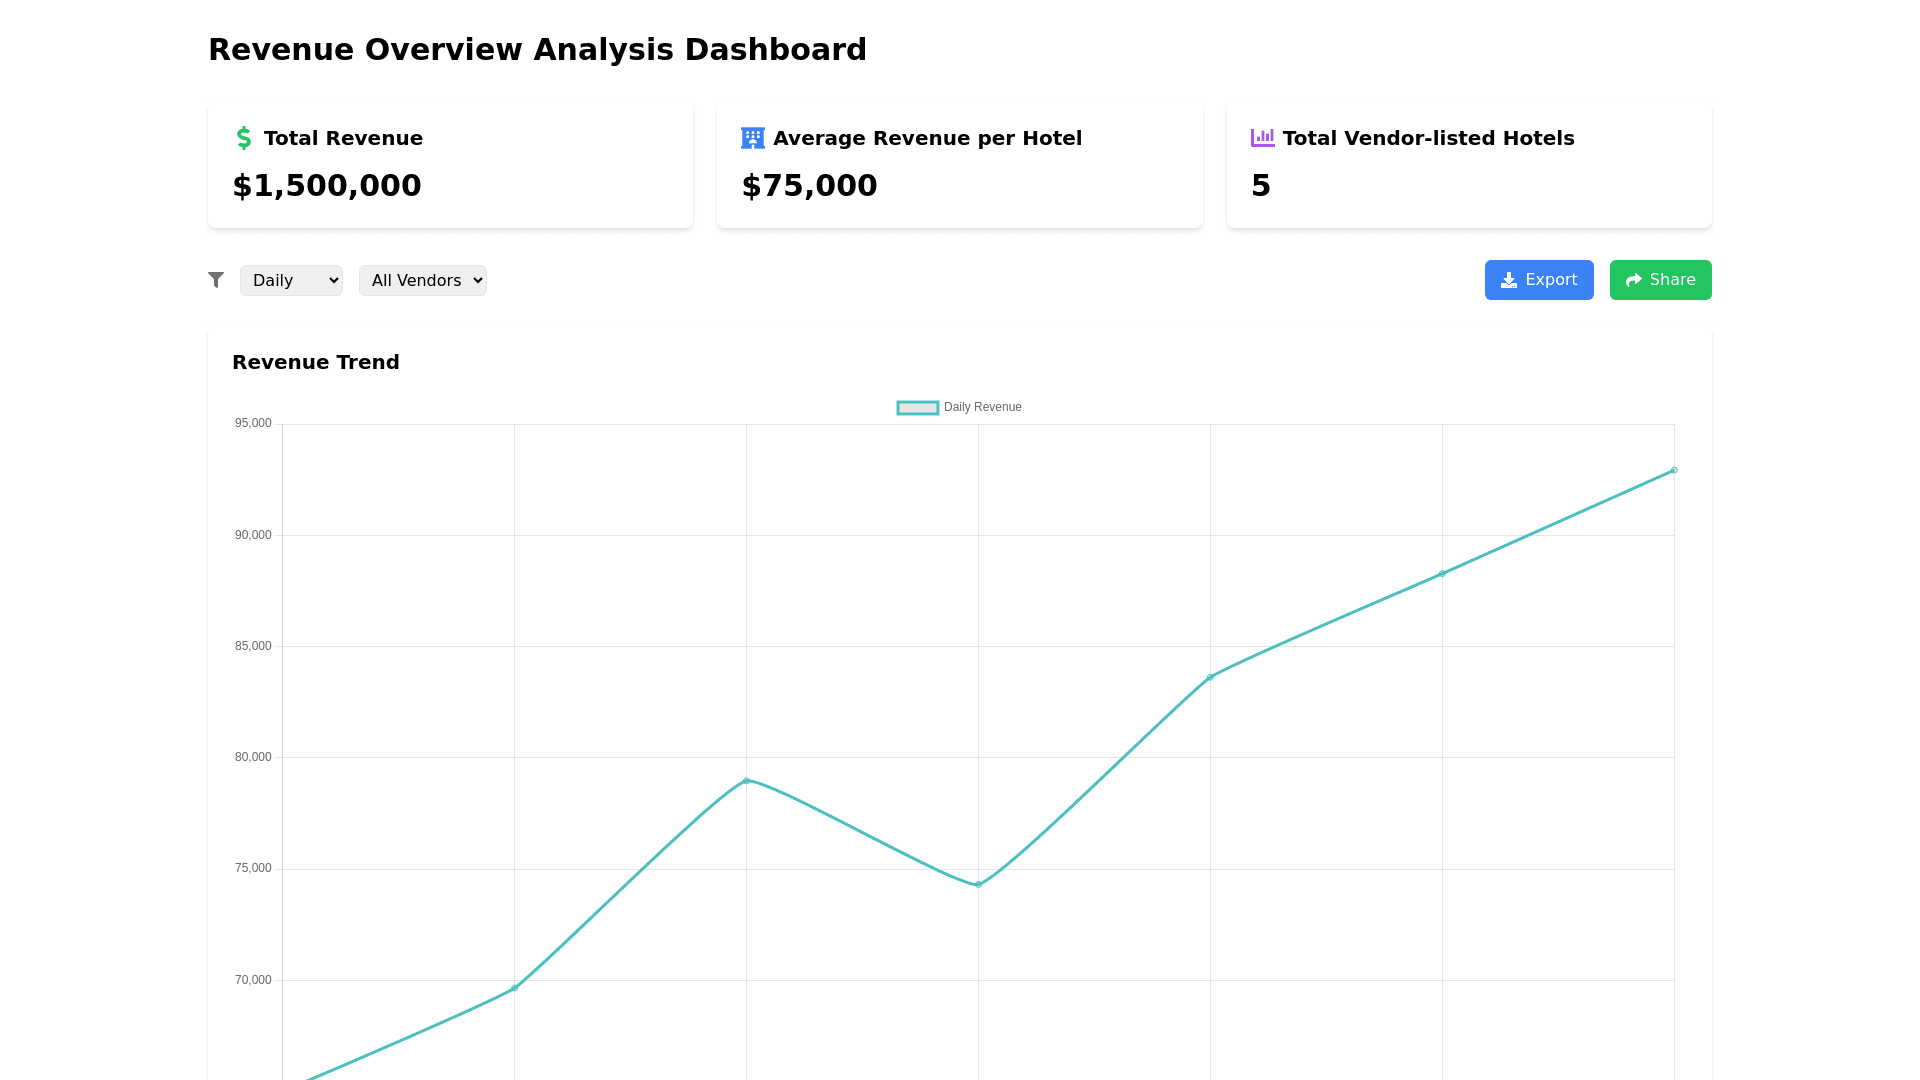
Task: Click the Total Vendor-listed Hotels card
Action: (x=1468, y=165)
